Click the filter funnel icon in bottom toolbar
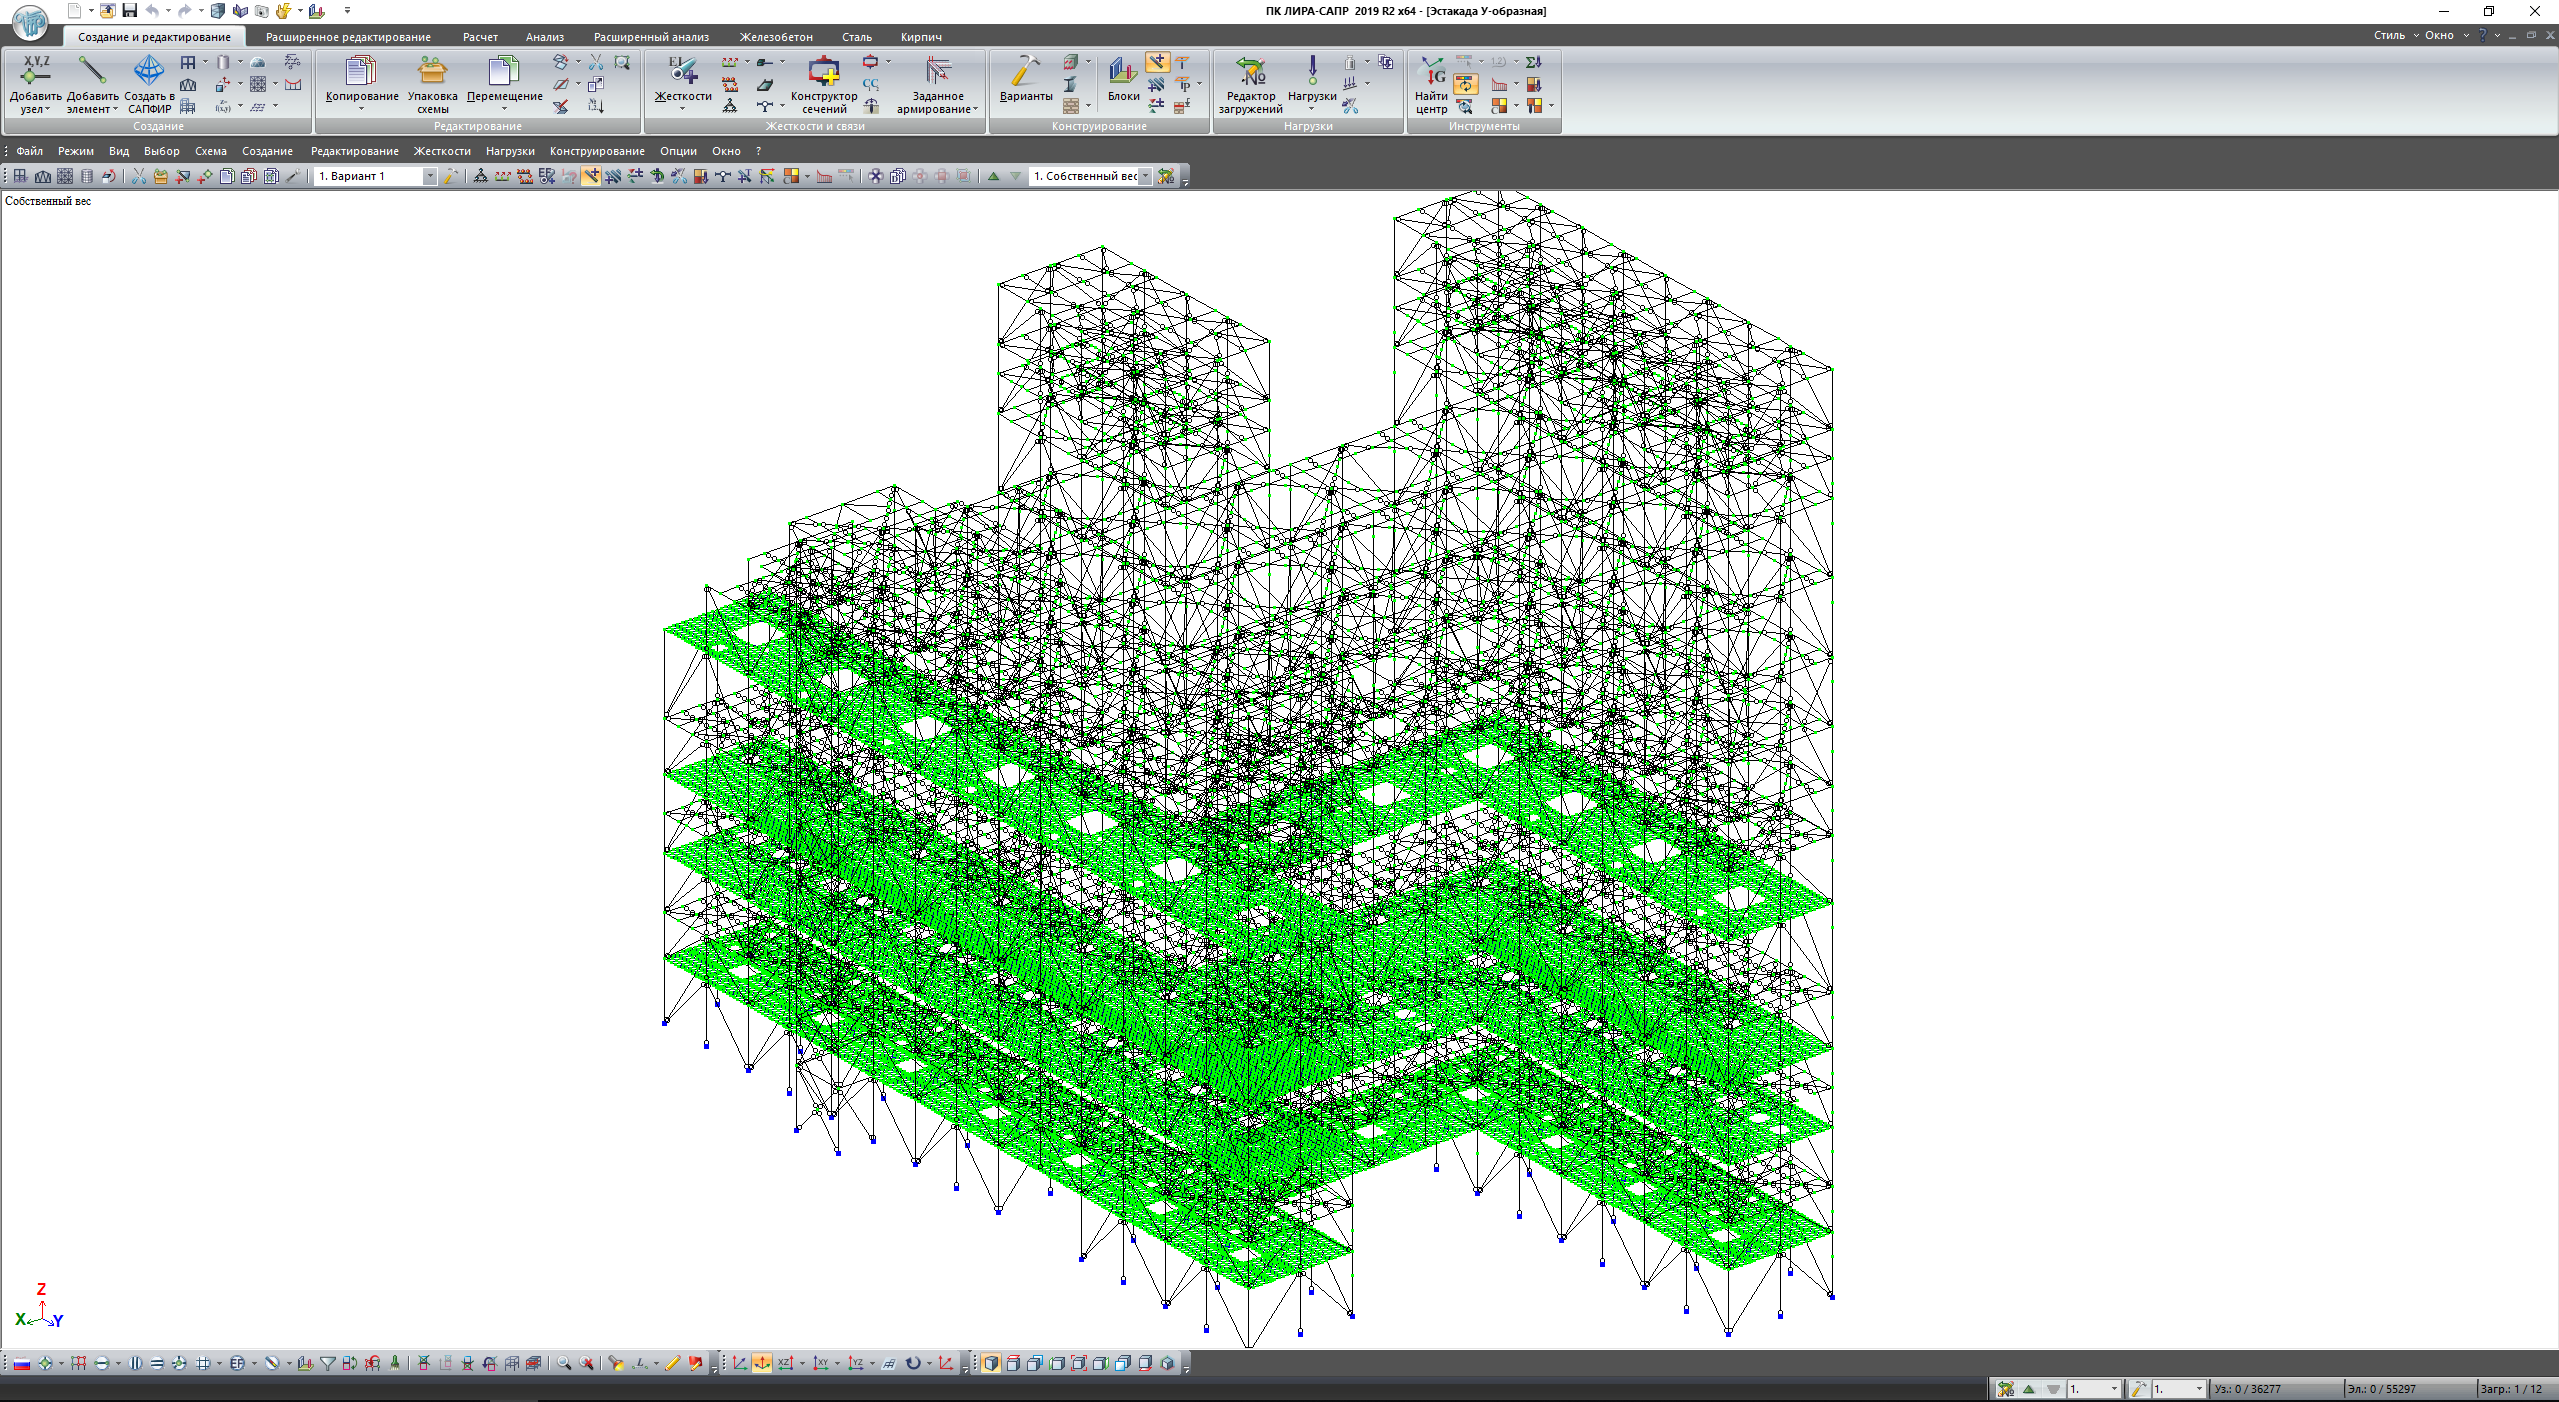Viewport: 2559px width, 1402px height. point(327,1363)
